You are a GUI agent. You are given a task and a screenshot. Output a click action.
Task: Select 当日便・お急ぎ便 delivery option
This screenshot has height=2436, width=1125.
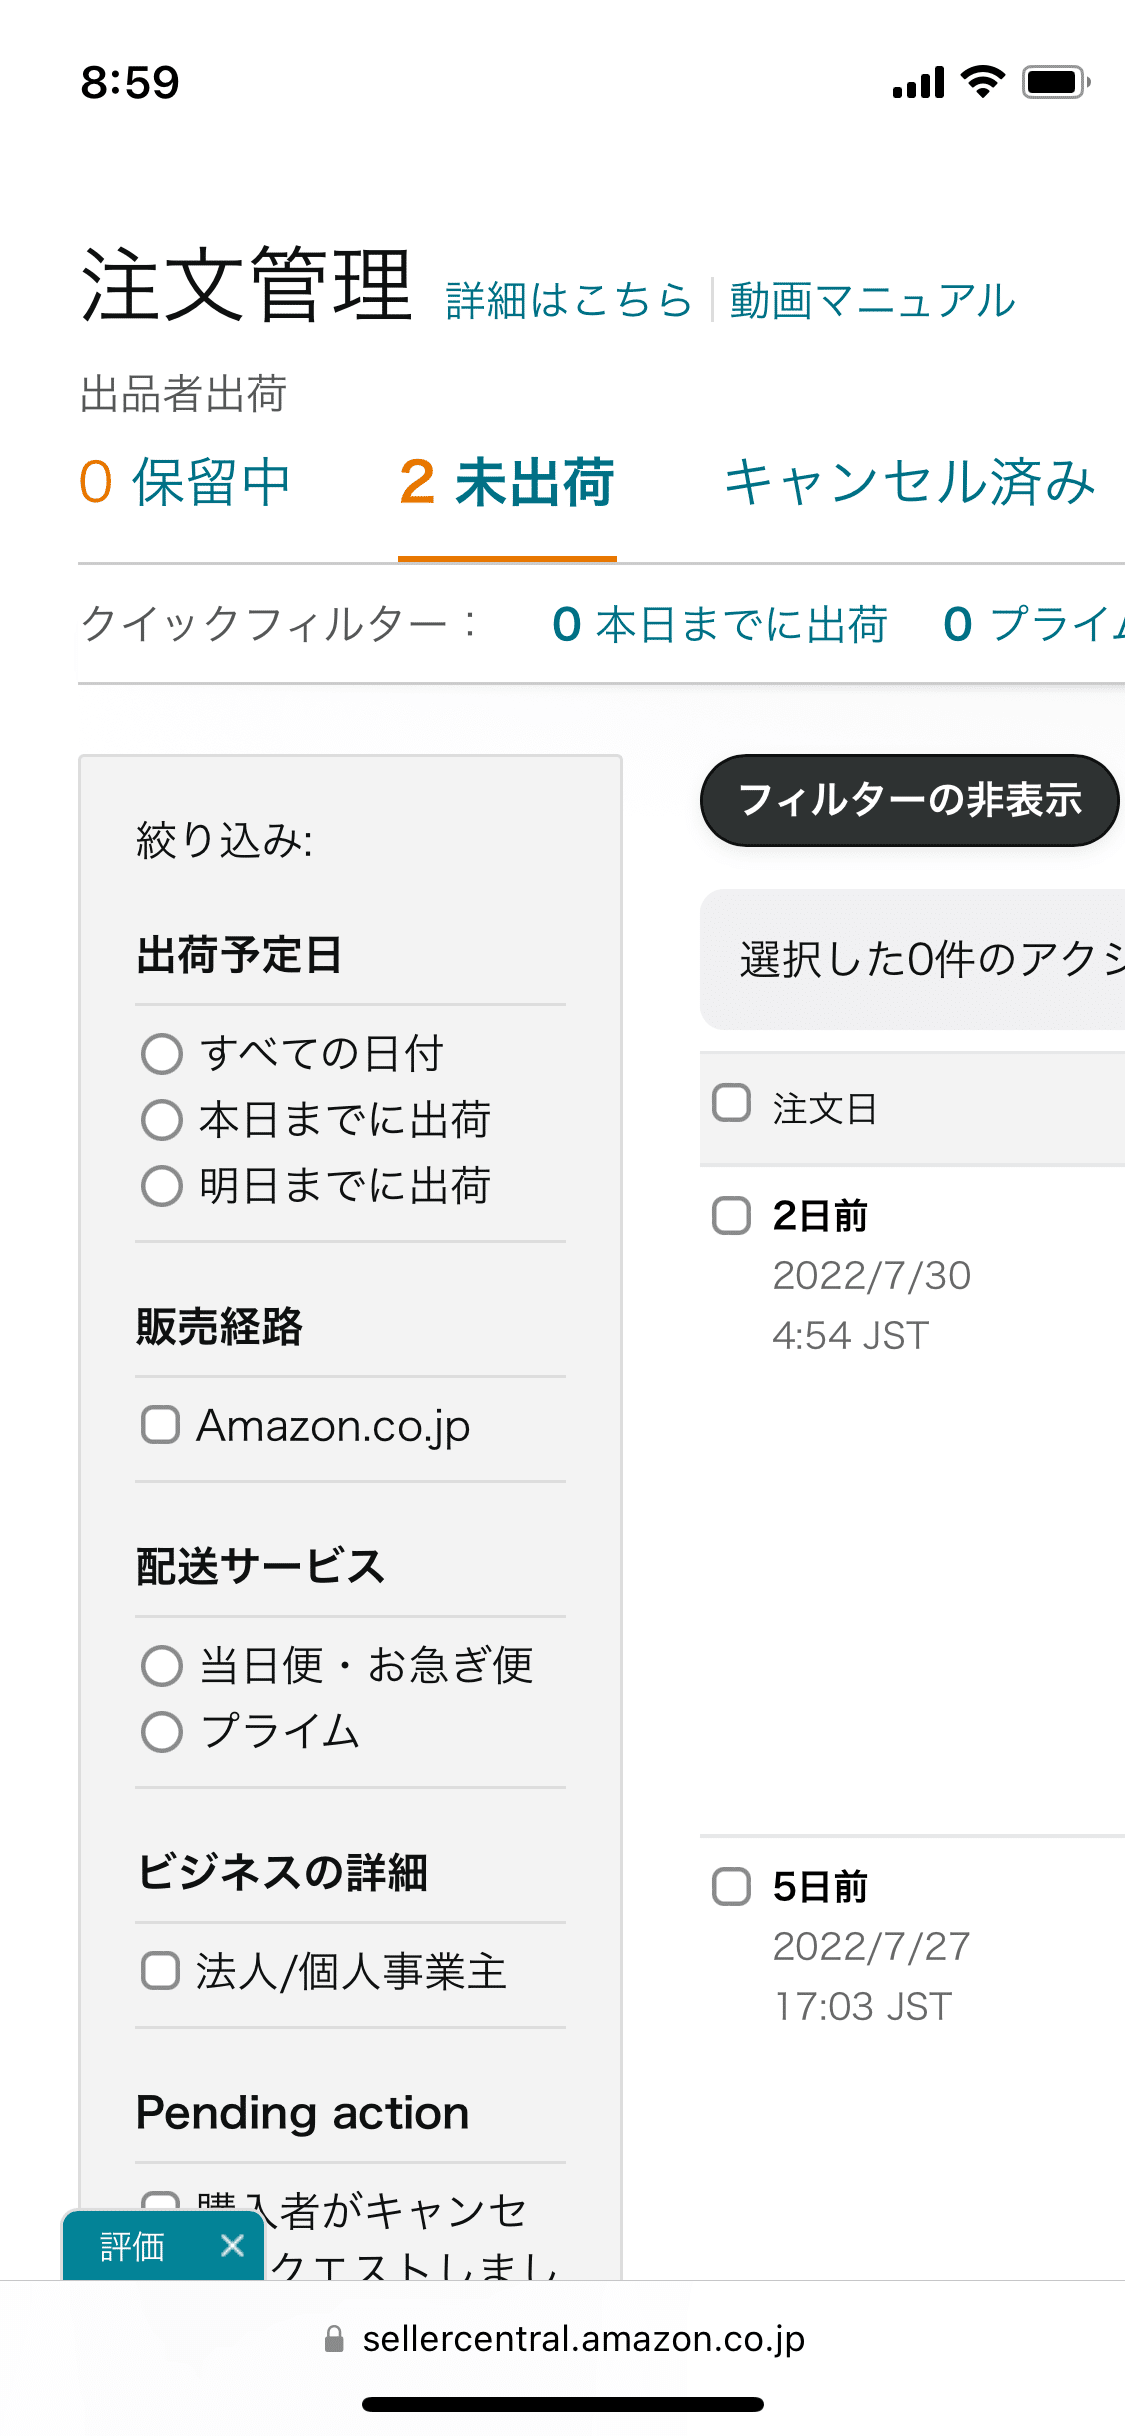pos(161,1665)
